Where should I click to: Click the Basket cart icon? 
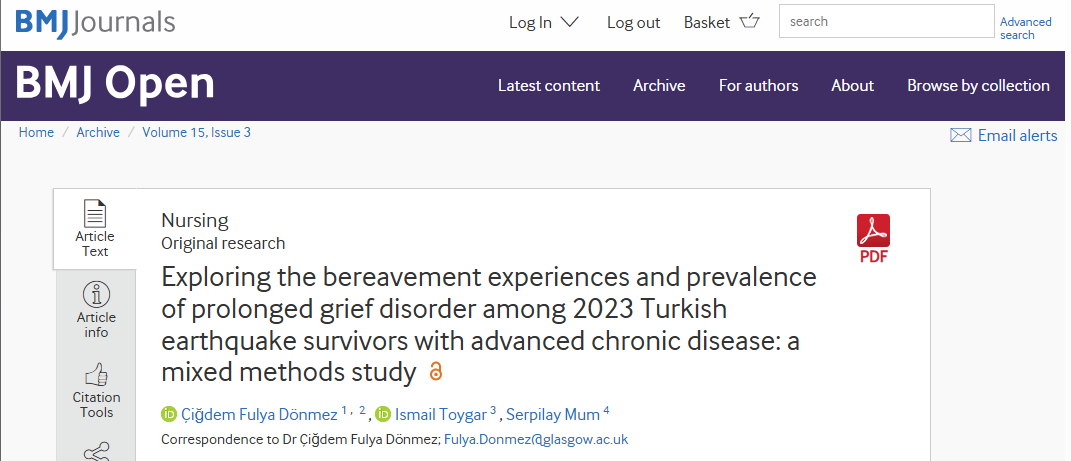coord(749,21)
